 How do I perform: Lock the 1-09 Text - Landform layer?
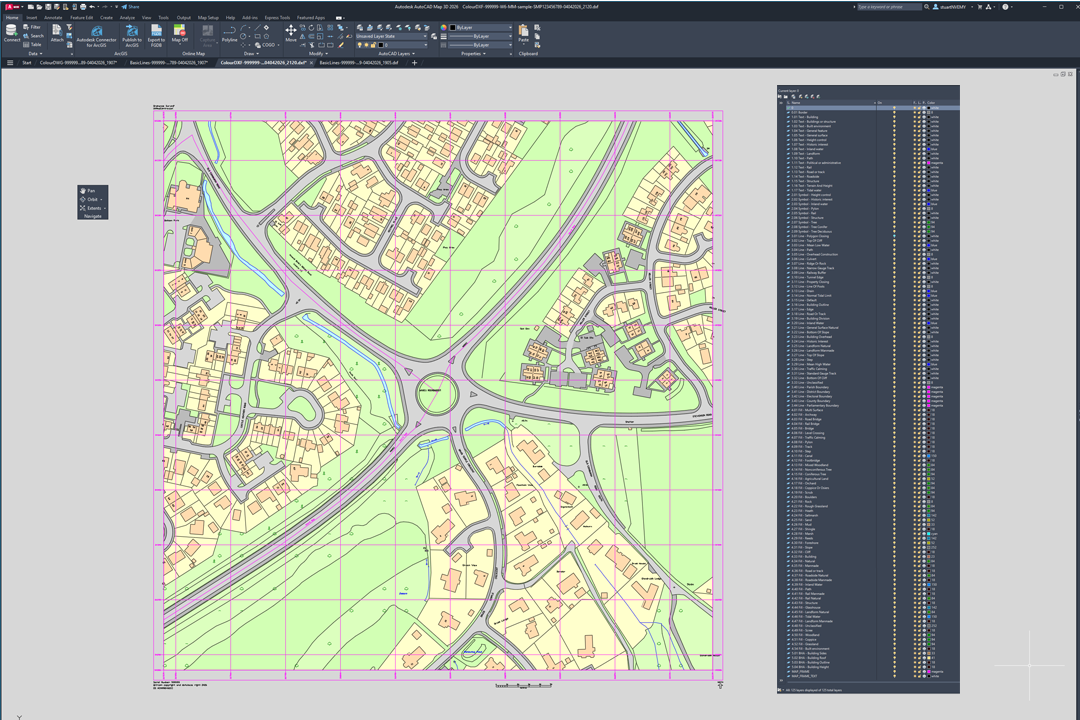pyautogui.click(x=920, y=154)
